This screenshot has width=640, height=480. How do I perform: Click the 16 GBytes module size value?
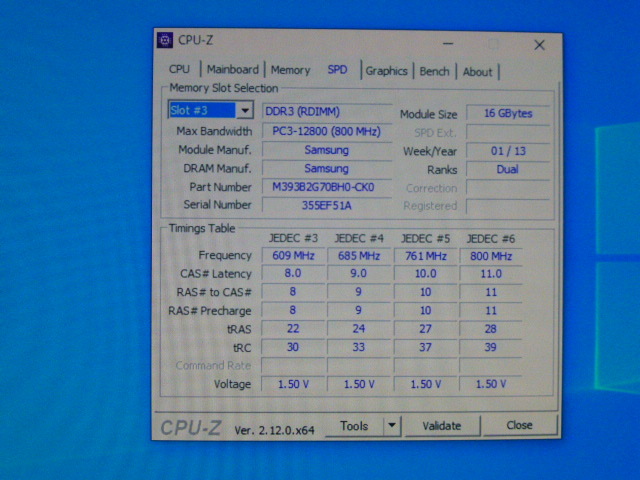click(508, 113)
